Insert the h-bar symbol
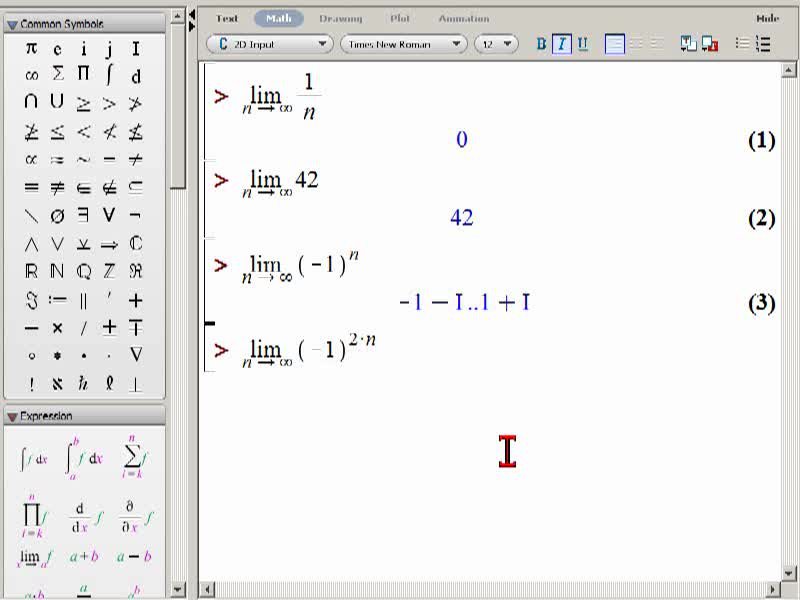Viewport: 800px width, 600px height. [83, 383]
